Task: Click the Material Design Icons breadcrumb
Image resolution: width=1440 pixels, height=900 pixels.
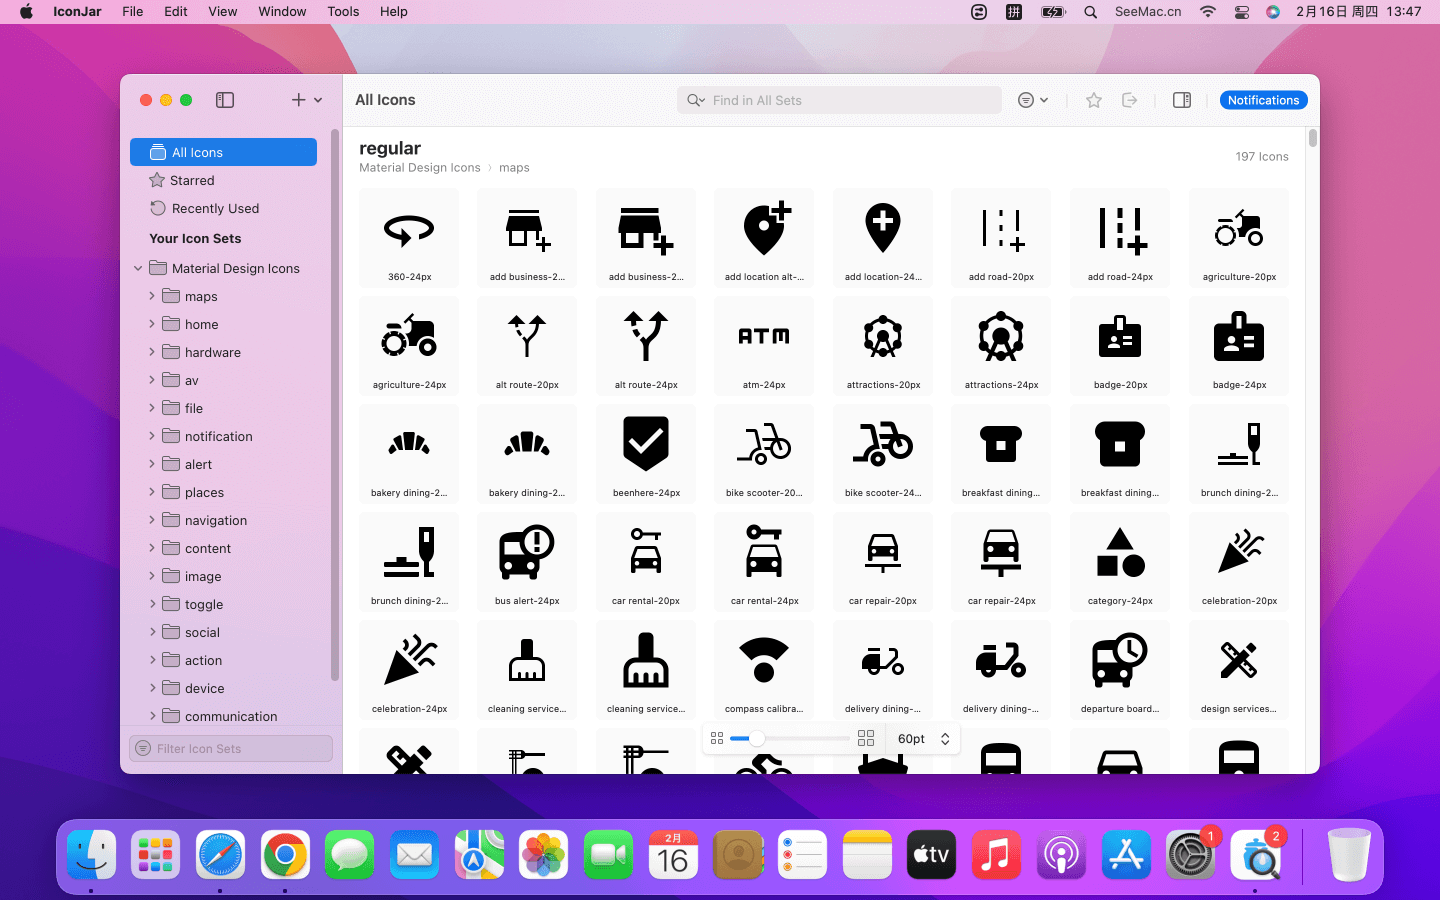Action: coord(419,168)
